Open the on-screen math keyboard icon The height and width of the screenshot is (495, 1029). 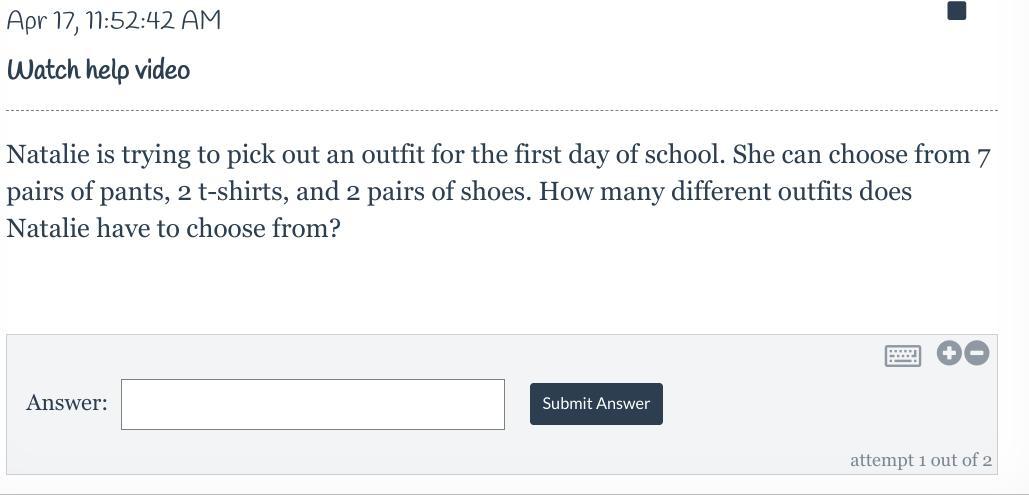[x=902, y=355]
